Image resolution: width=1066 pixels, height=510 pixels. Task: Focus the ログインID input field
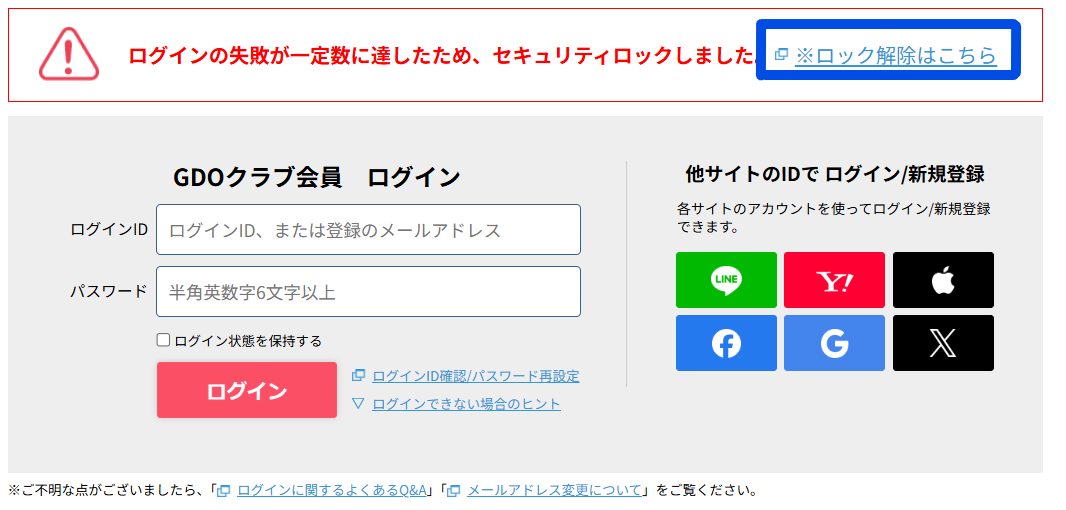pos(368,230)
